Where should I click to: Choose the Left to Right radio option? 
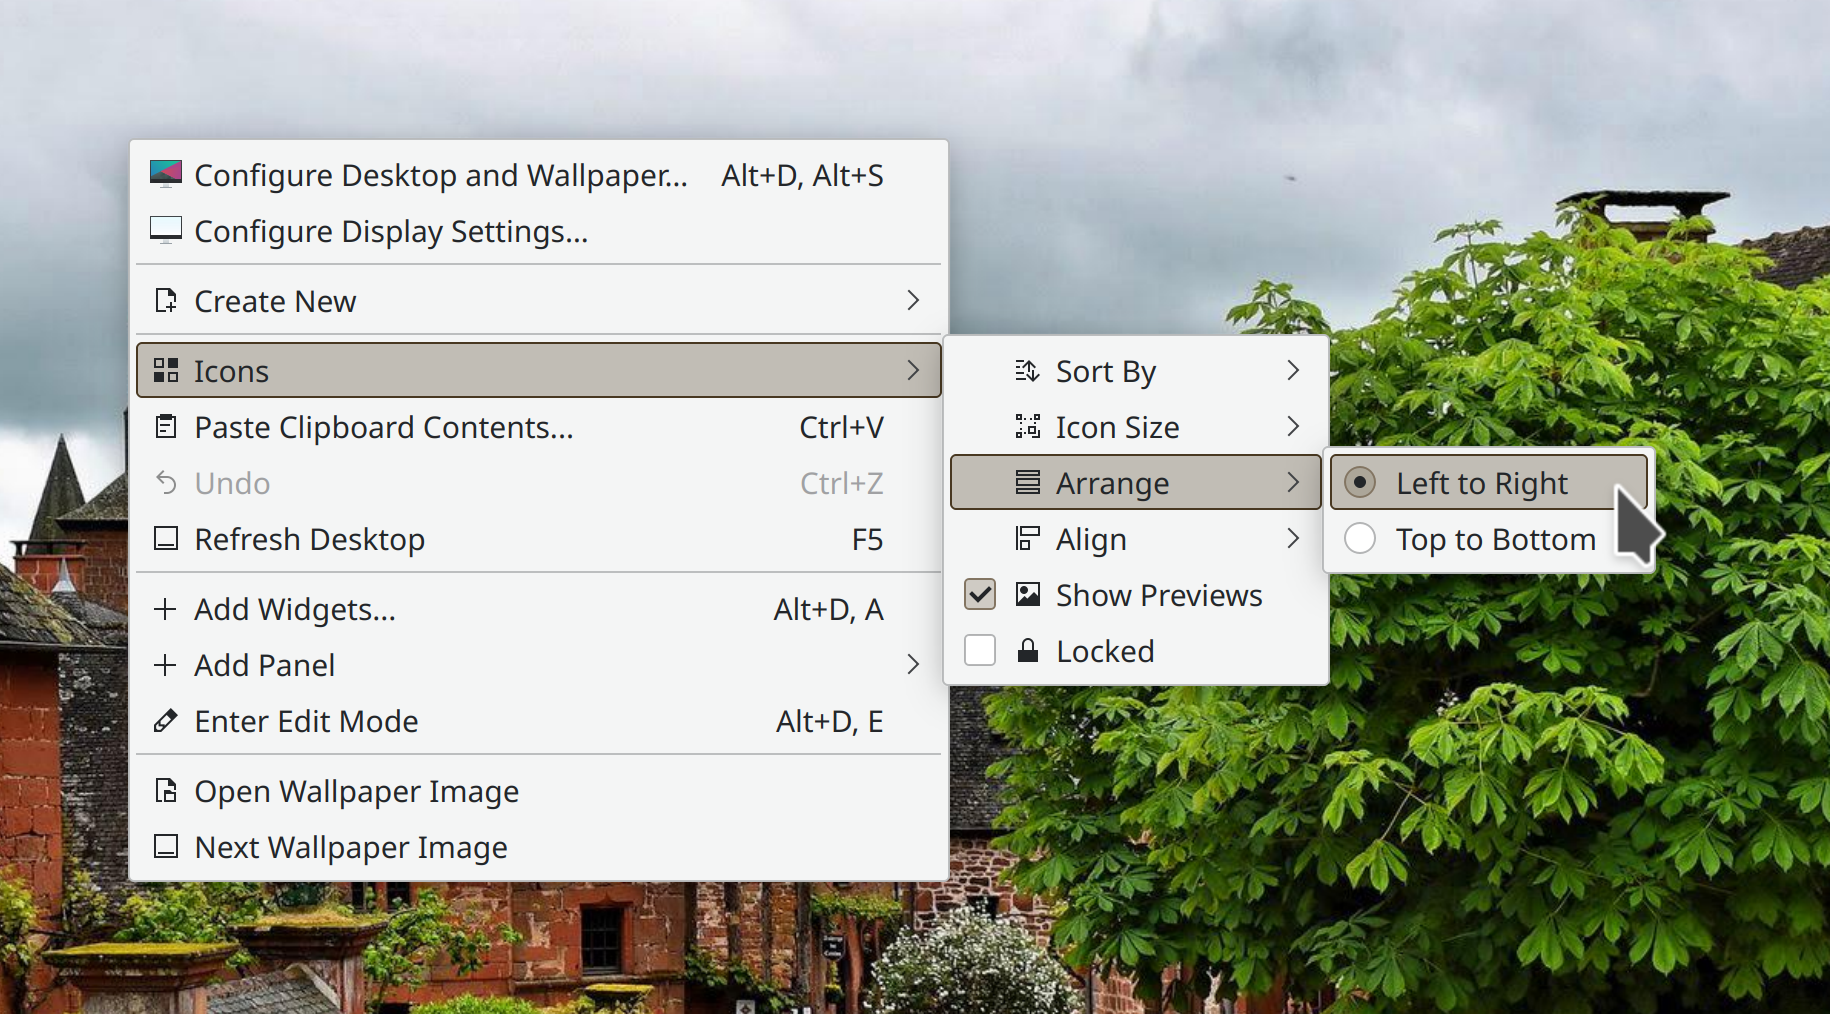tap(1360, 483)
